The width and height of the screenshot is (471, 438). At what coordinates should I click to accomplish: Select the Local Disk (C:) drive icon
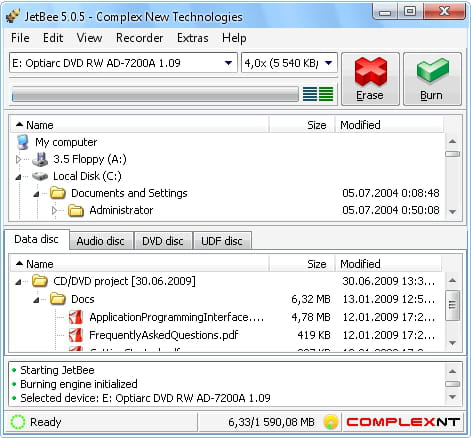click(40, 176)
